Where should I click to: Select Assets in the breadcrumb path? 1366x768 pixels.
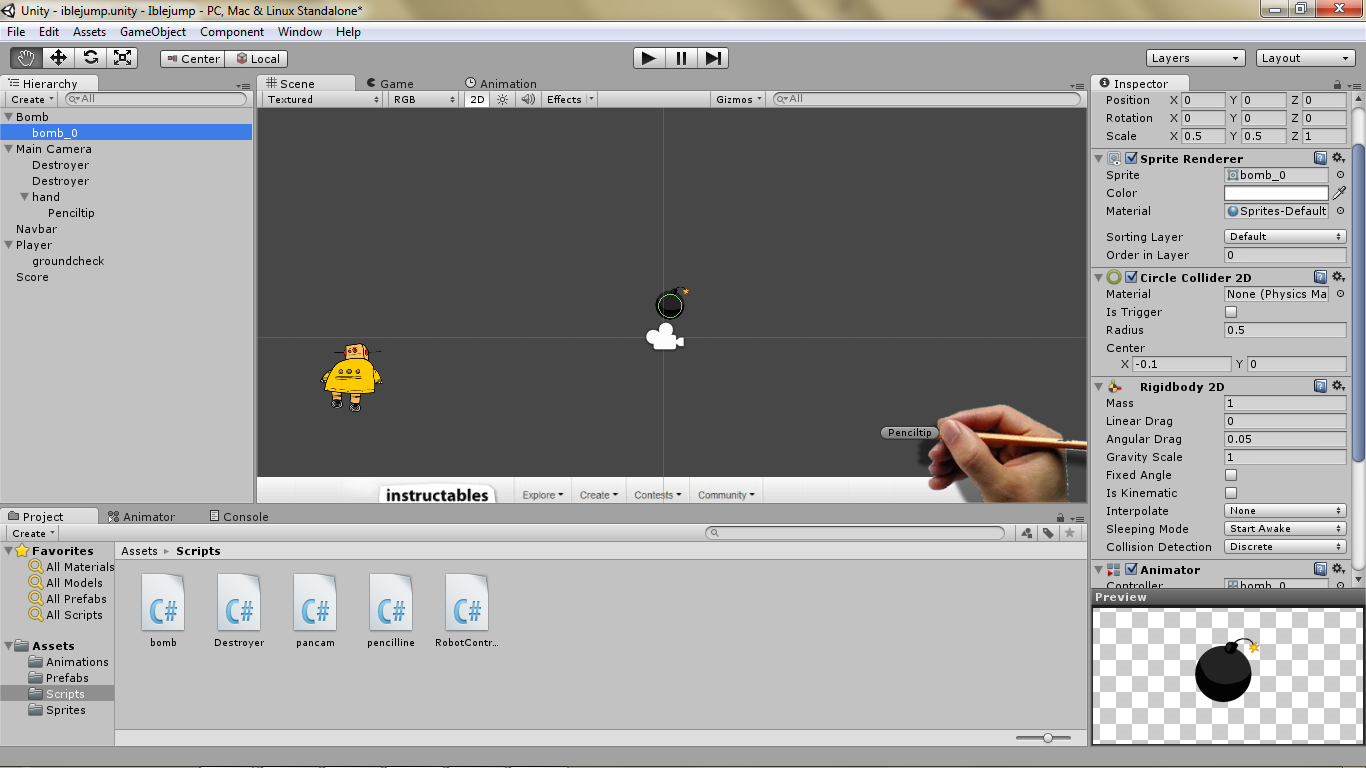tap(139, 551)
